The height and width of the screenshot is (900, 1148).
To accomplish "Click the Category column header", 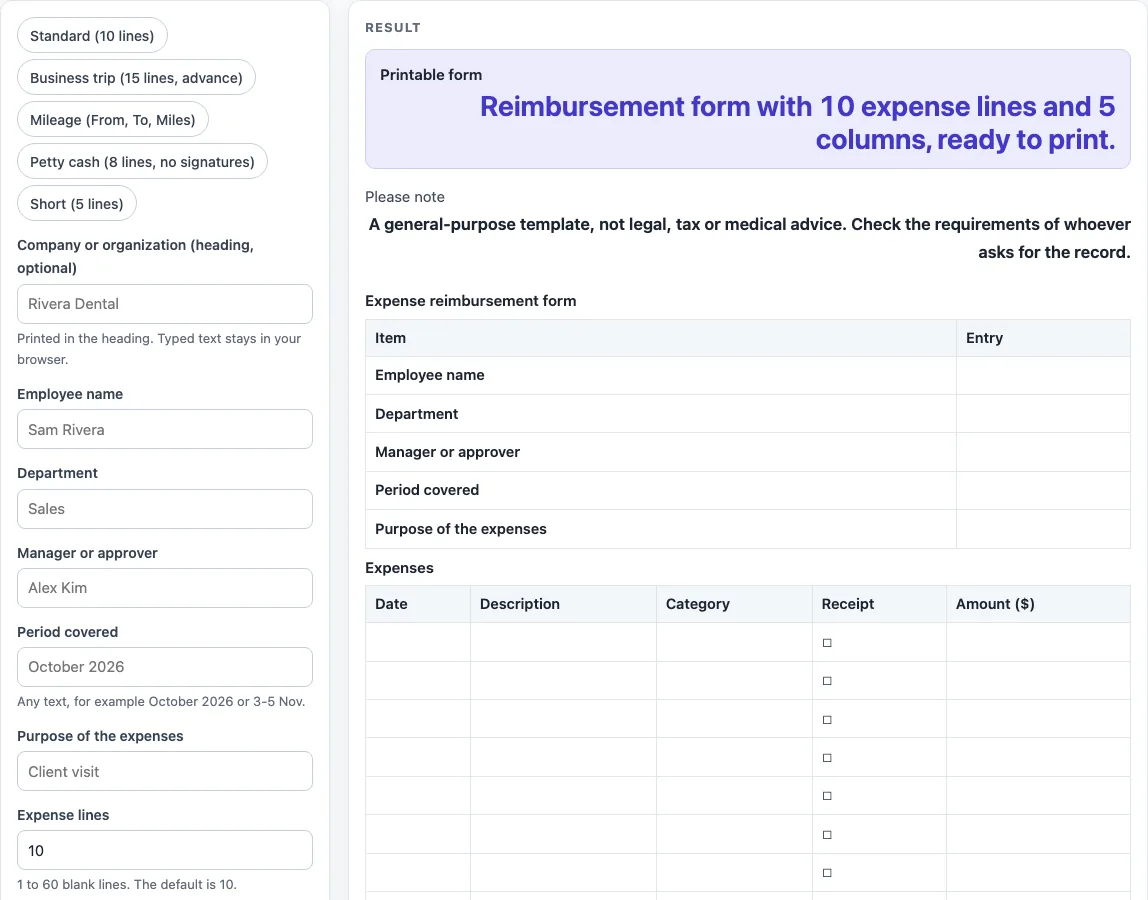I will click(x=734, y=604).
